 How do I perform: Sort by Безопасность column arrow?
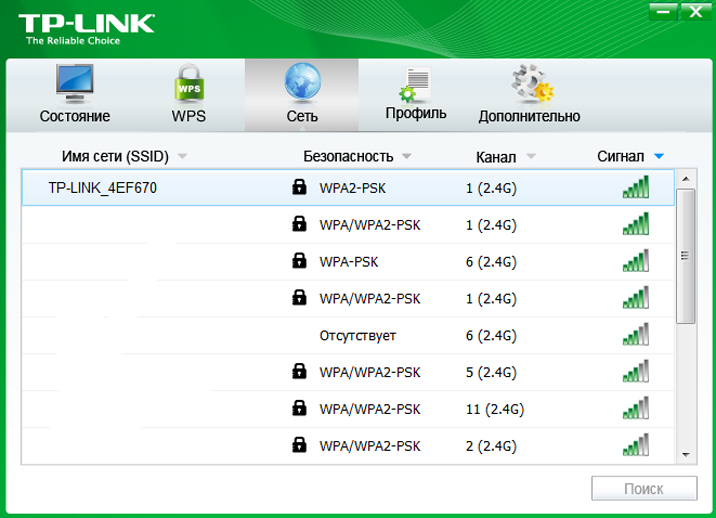(x=406, y=157)
